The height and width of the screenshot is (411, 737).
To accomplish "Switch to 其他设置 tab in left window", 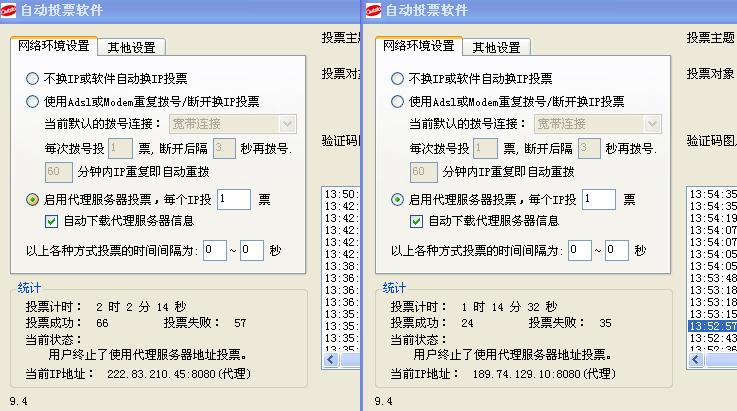I will [x=131, y=47].
